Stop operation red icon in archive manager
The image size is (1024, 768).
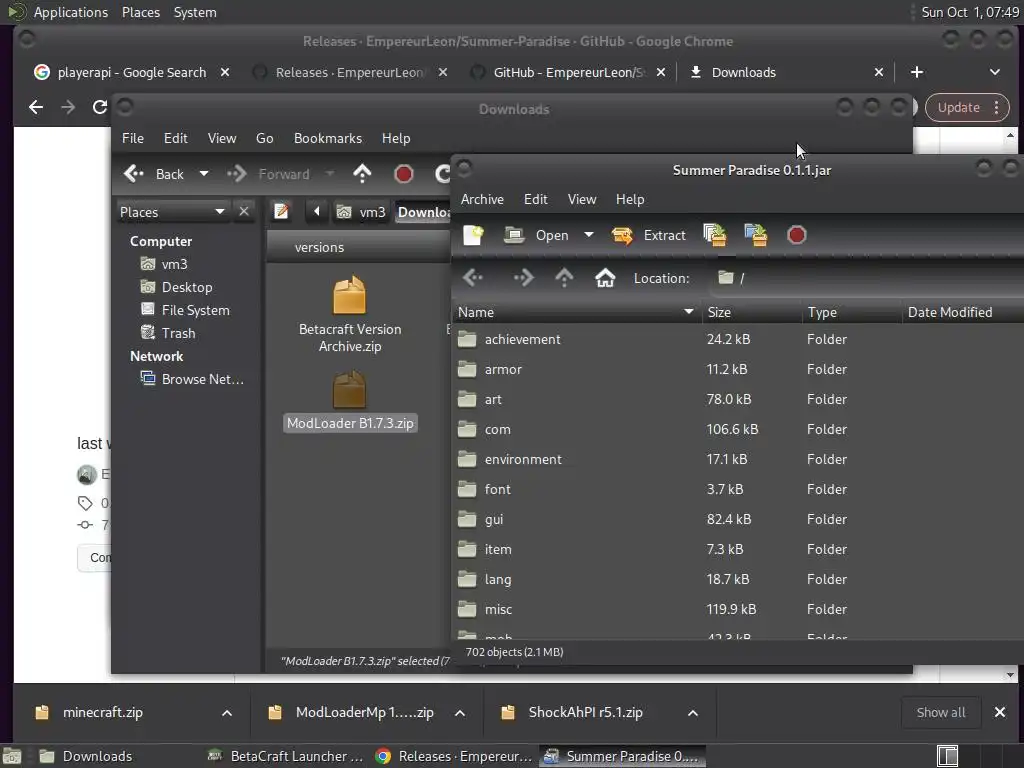[x=796, y=235]
